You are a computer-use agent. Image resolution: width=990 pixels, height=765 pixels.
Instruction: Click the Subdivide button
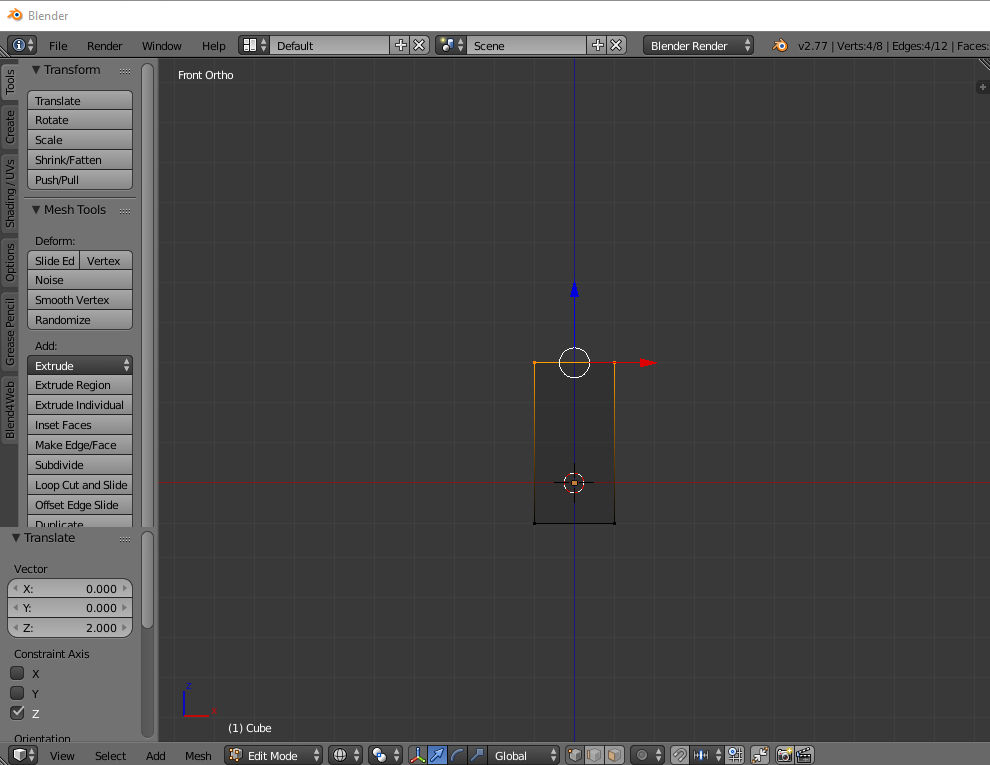click(80, 465)
